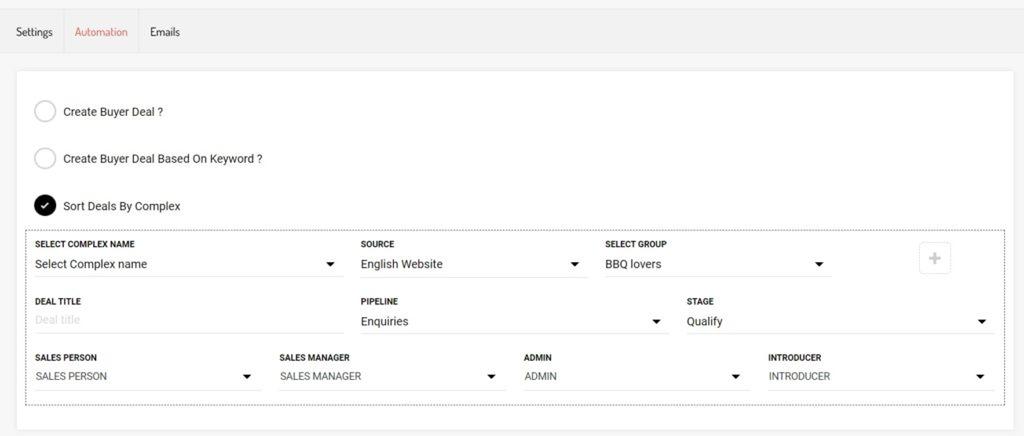Uncheck Sort Deals By Complex
Image resolution: width=1024 pixels, height=436 pixels.
click(x=45, y=206)
